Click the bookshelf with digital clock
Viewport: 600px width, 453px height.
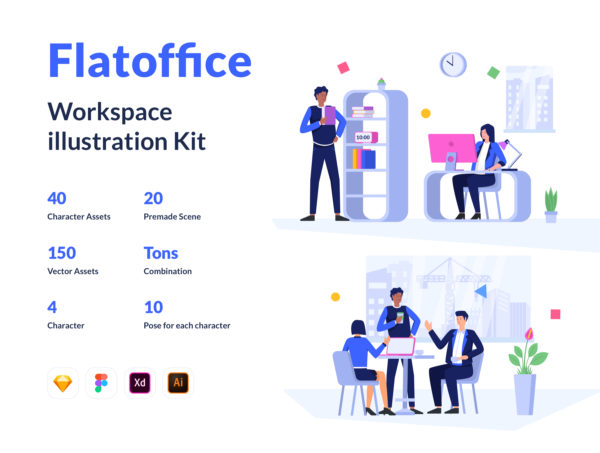coord(375,155)
